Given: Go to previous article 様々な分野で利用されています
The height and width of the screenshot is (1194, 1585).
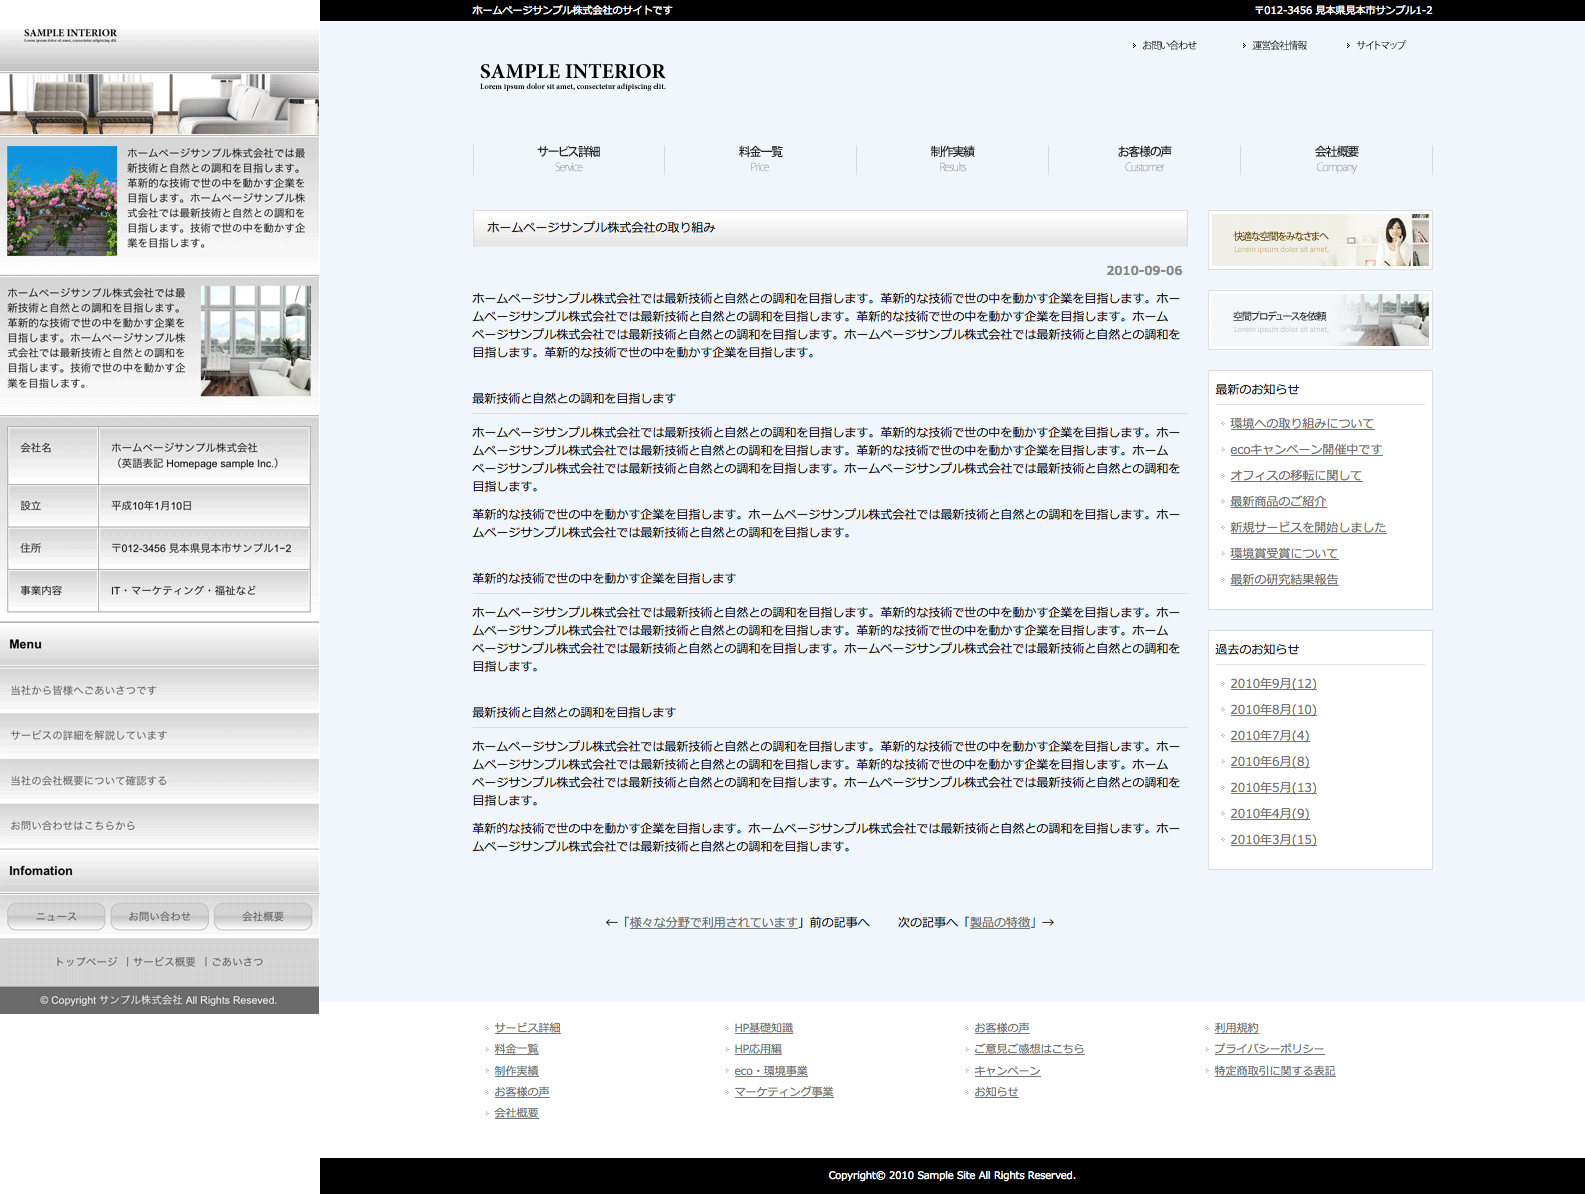Looking at the screenshot, I should click(714, 923).
